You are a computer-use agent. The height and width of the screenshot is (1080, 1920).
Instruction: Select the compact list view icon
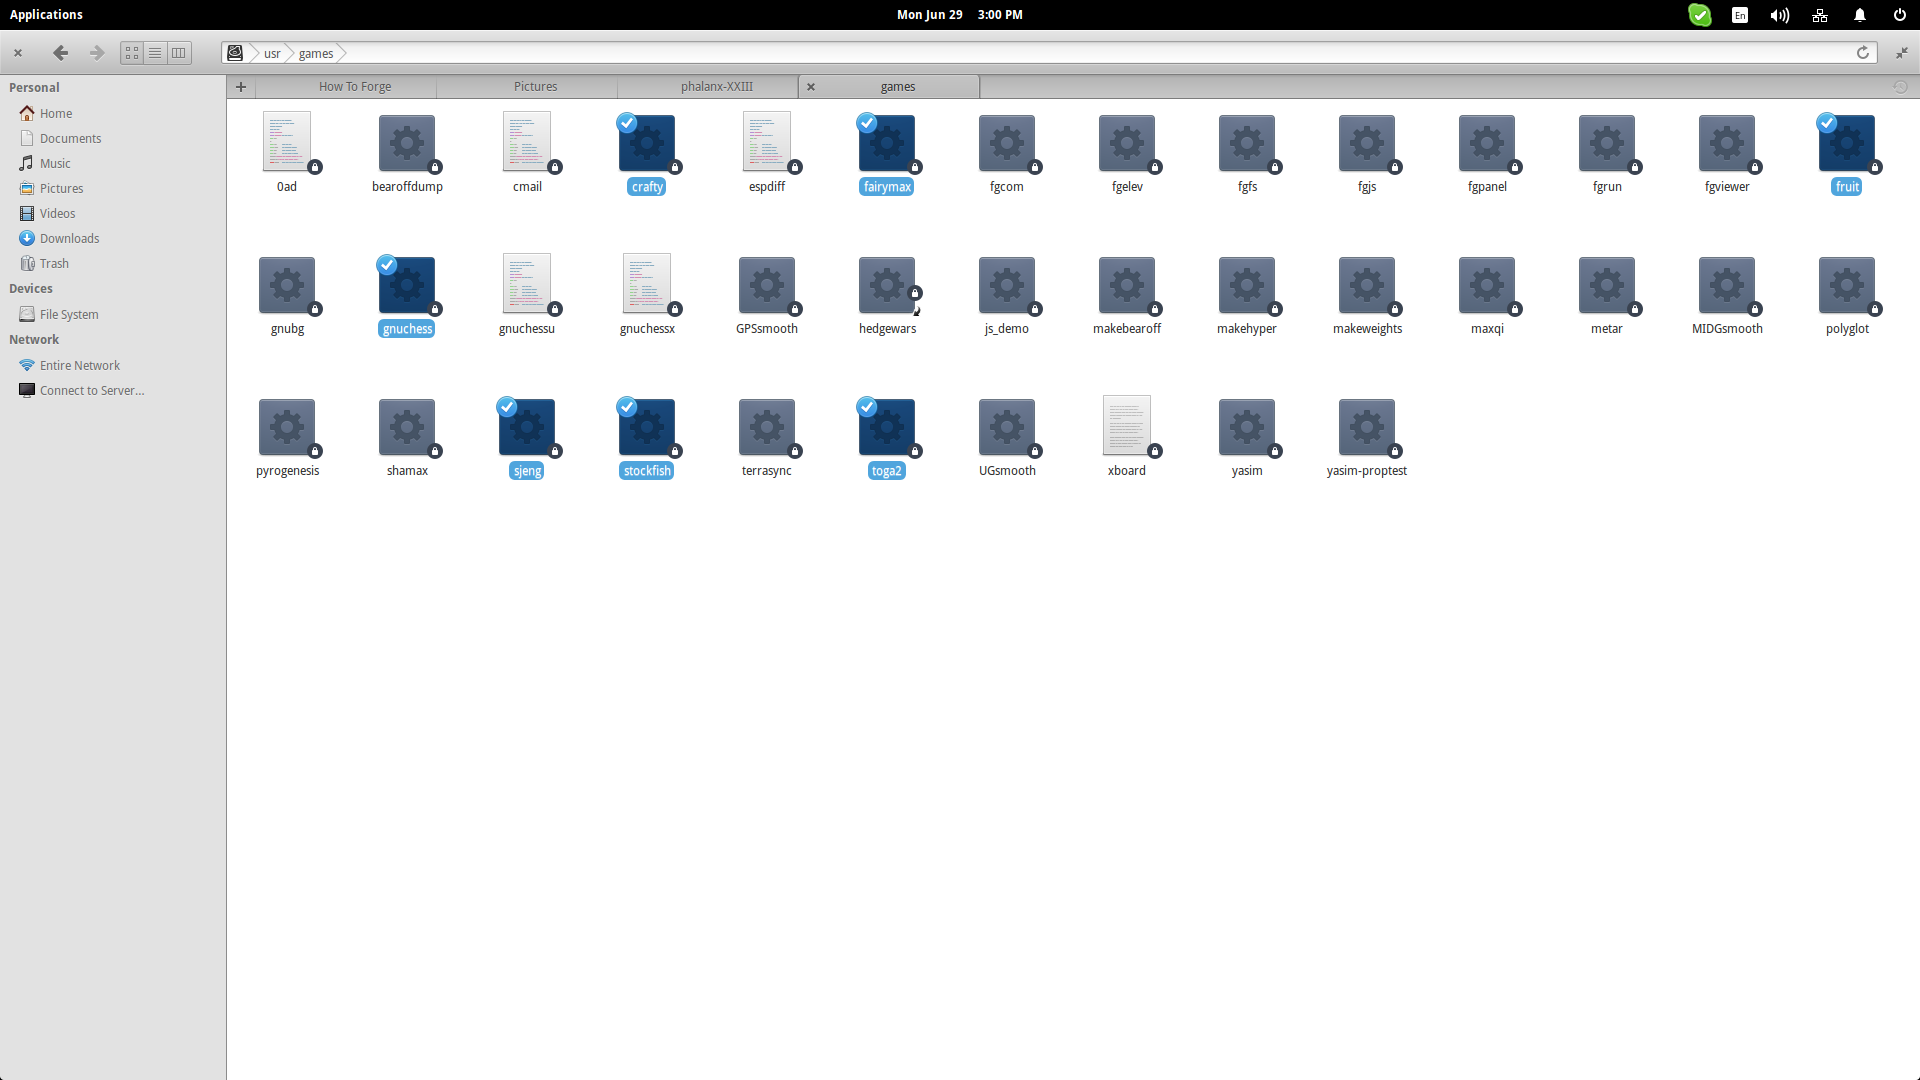pos(178,53)
